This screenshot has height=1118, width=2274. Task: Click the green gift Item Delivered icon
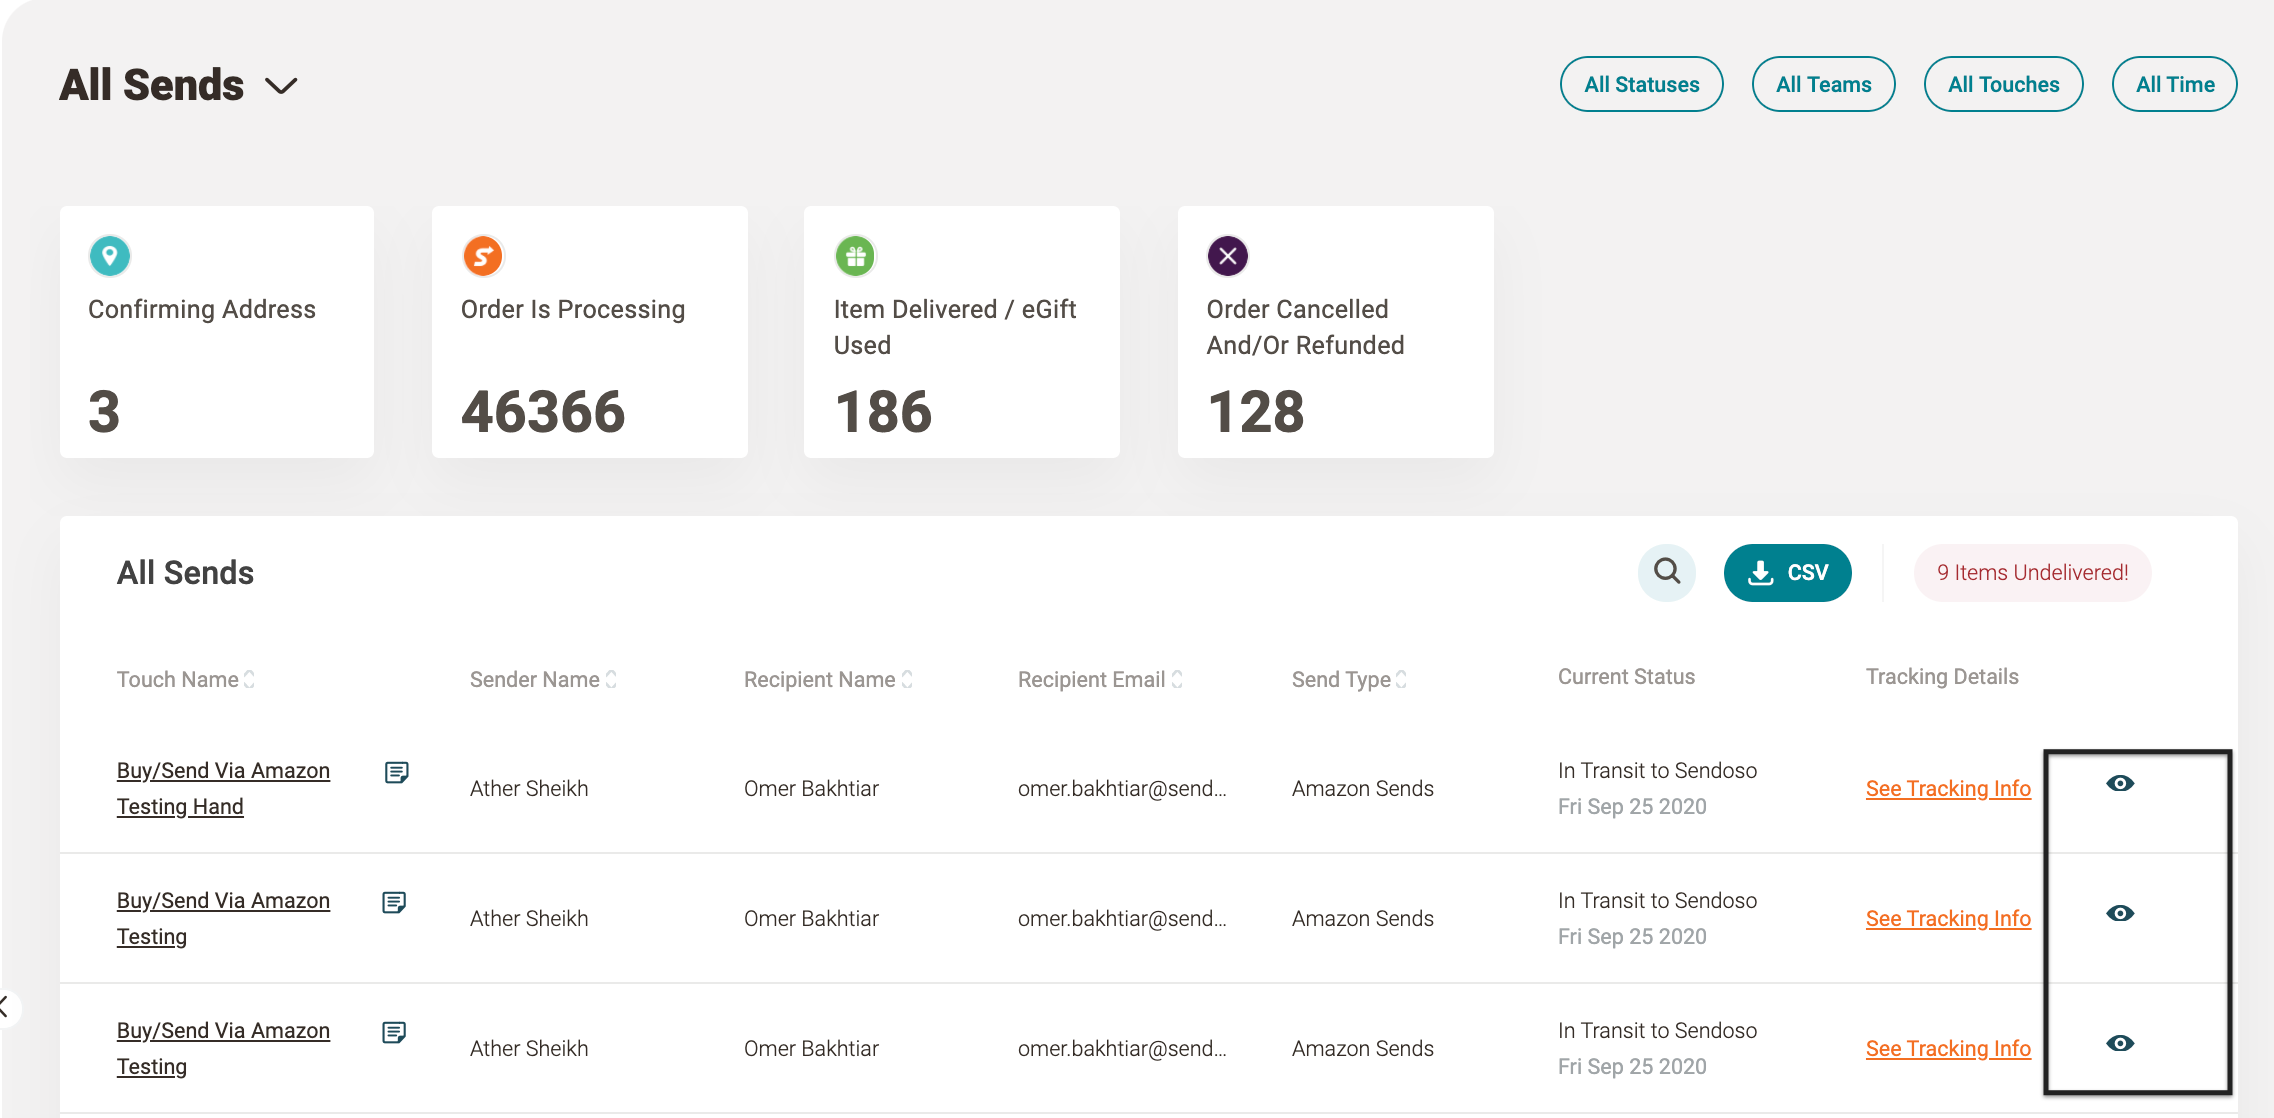[x=855, y=256]
